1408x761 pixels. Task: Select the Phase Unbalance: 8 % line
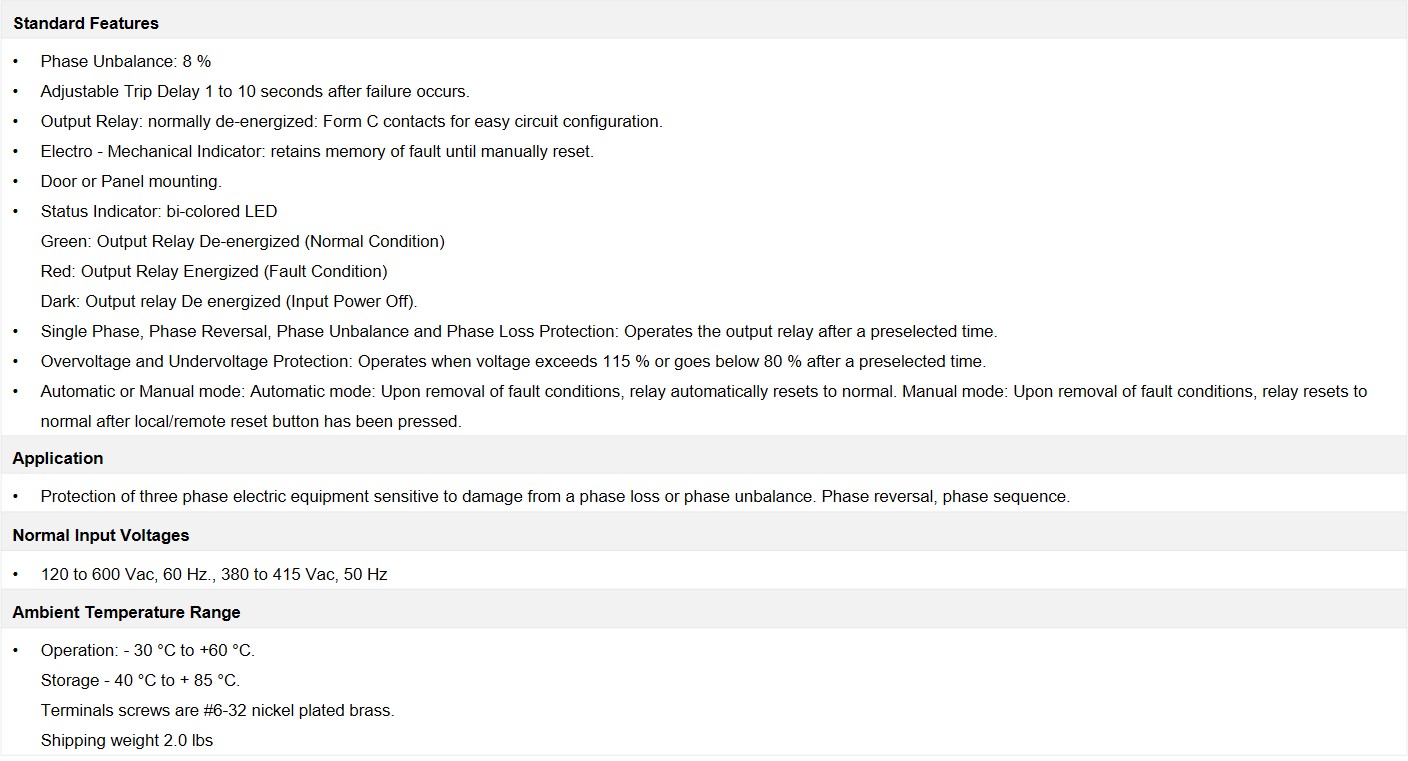[x=126, y=61]
